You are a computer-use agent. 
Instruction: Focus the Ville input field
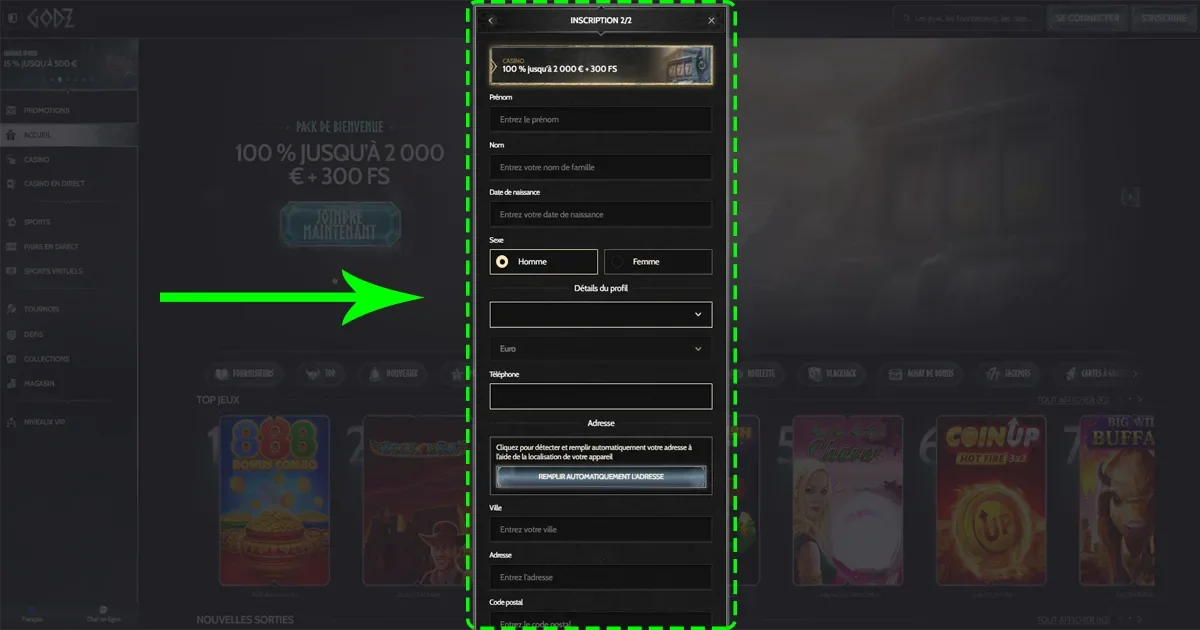click(x=601, y=529)
